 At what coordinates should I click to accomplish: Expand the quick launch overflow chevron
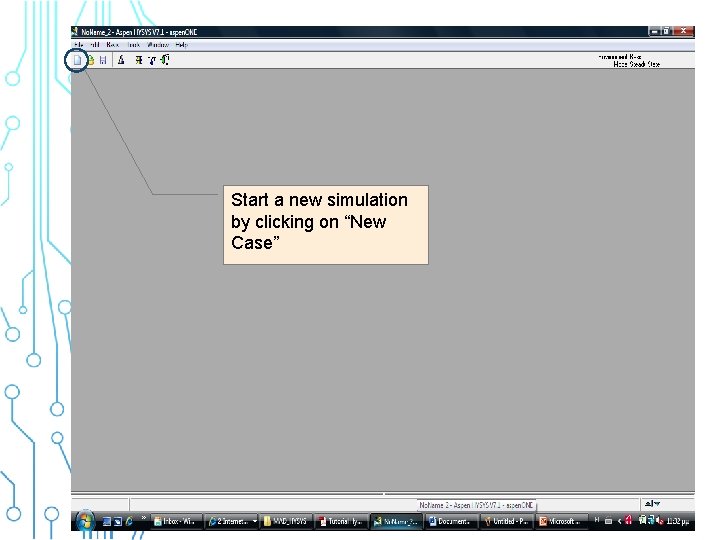pos(144,518)
